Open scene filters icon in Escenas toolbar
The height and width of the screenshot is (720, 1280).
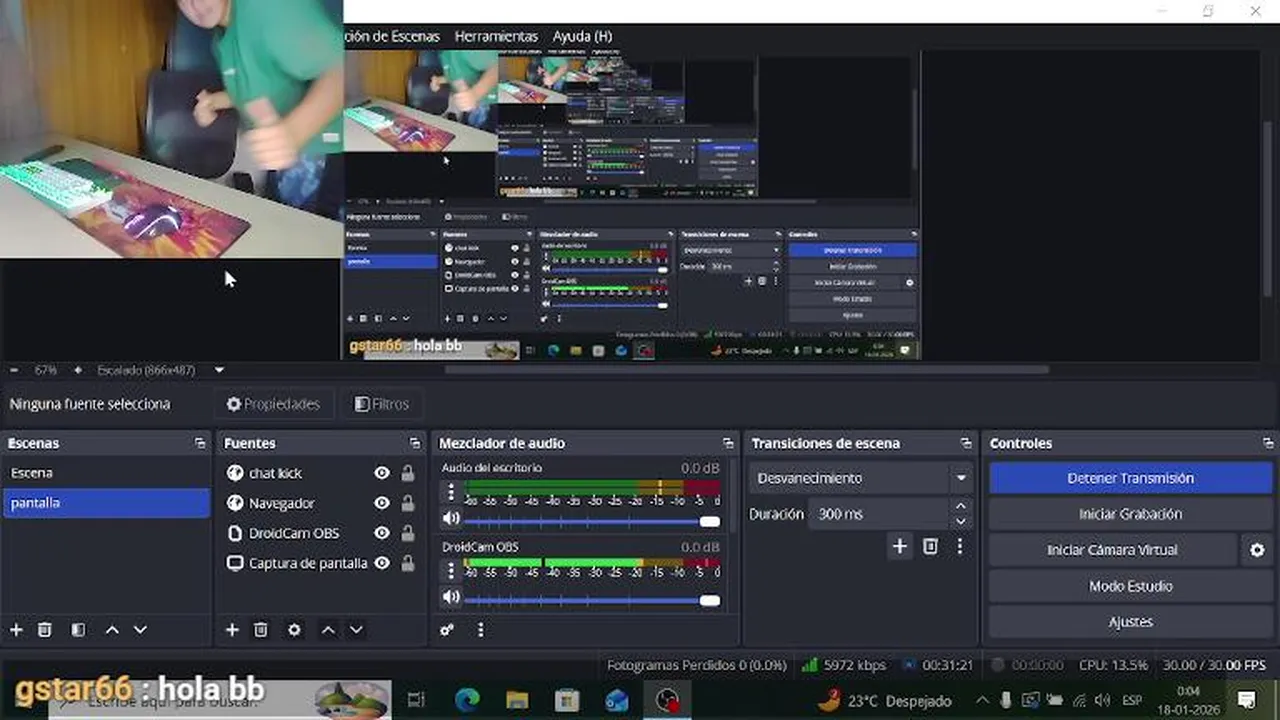[78, 630]
